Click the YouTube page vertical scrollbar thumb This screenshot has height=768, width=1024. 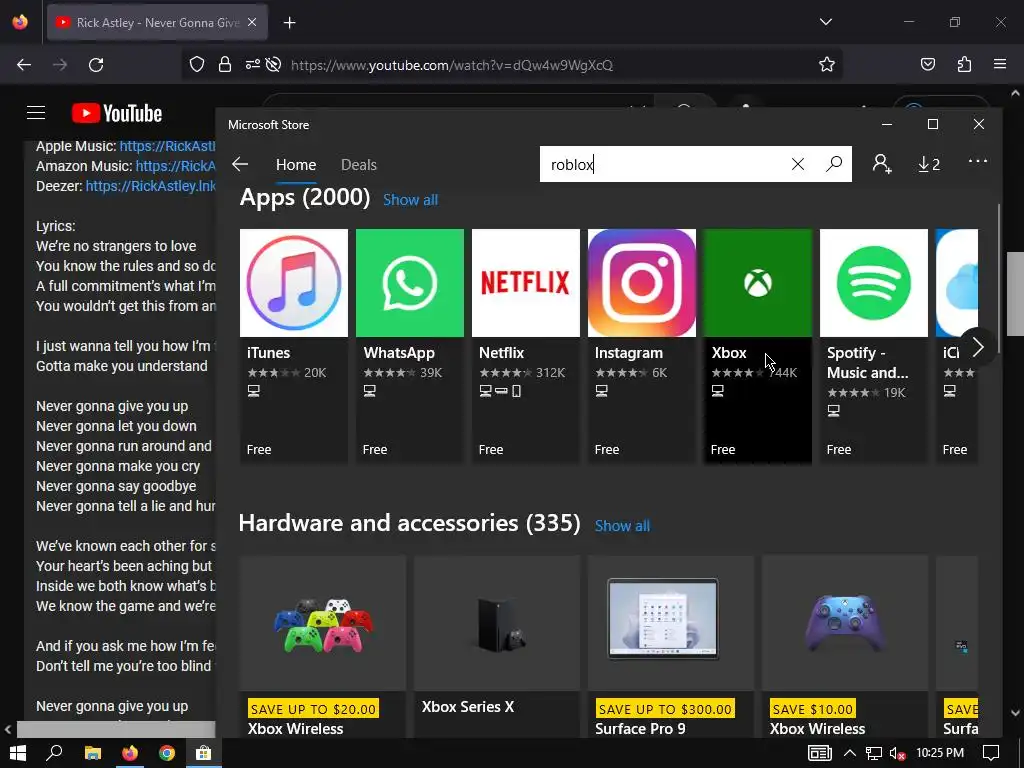(x=1015, y=293)
